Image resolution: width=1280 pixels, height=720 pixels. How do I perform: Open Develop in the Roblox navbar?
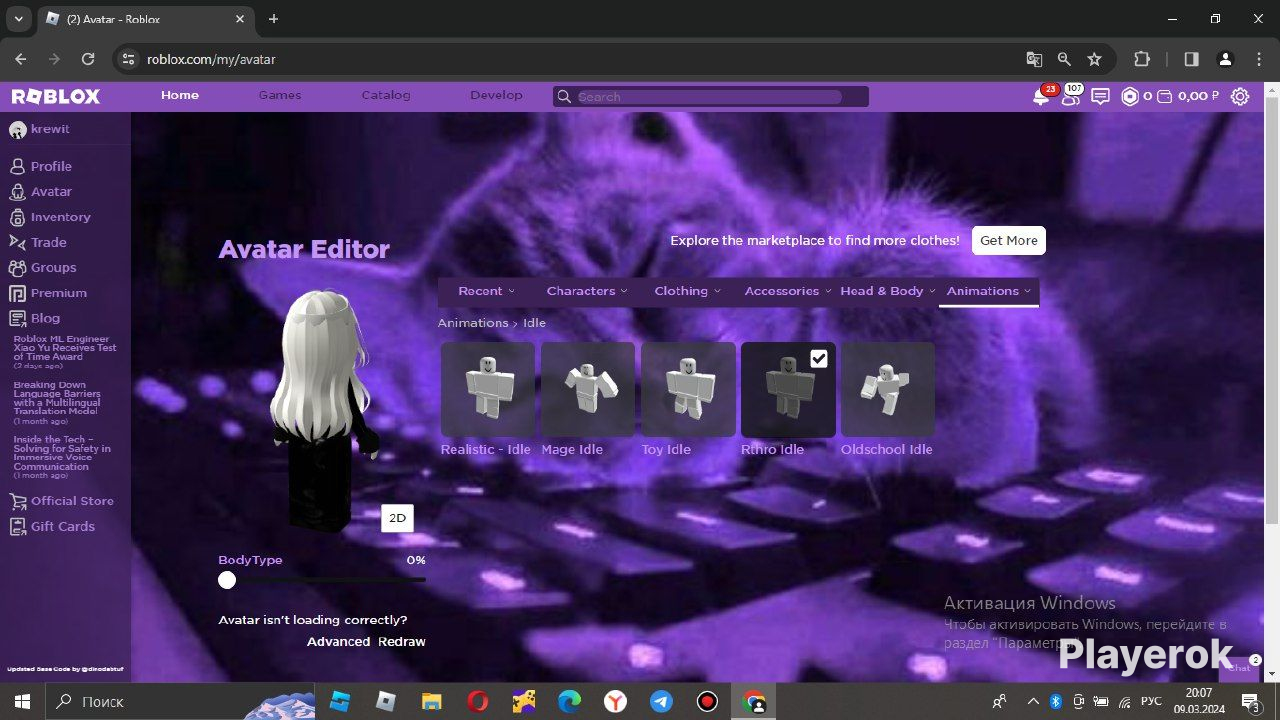496,95
